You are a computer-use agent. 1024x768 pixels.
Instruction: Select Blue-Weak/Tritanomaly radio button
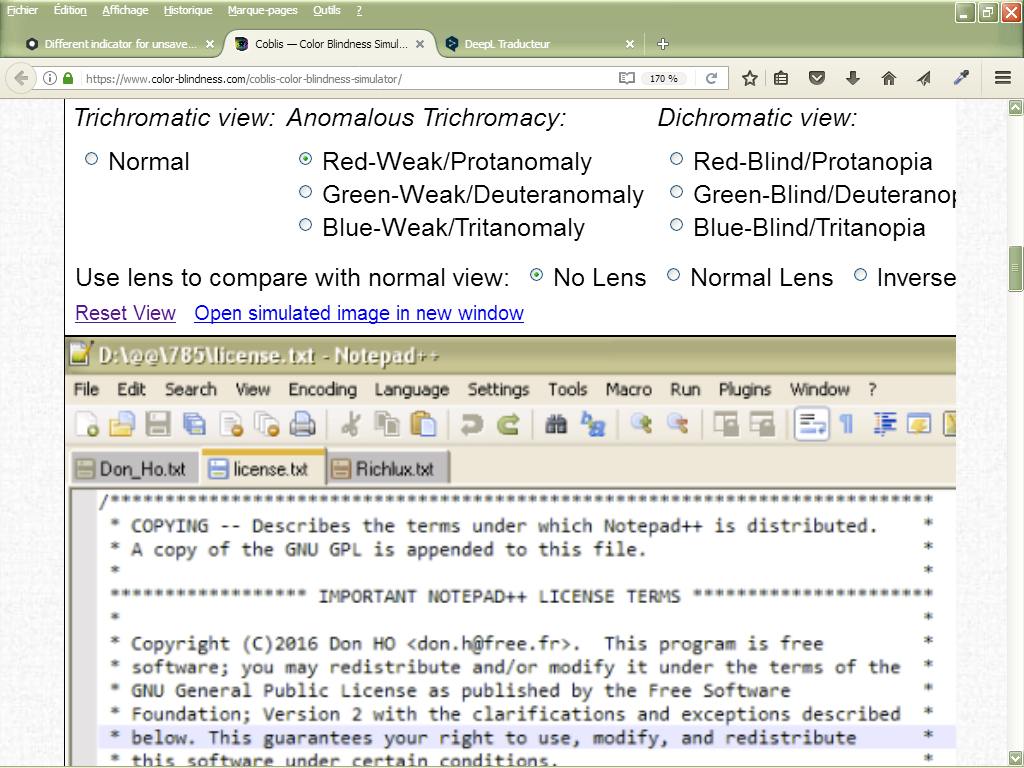[x=305, y=225]
